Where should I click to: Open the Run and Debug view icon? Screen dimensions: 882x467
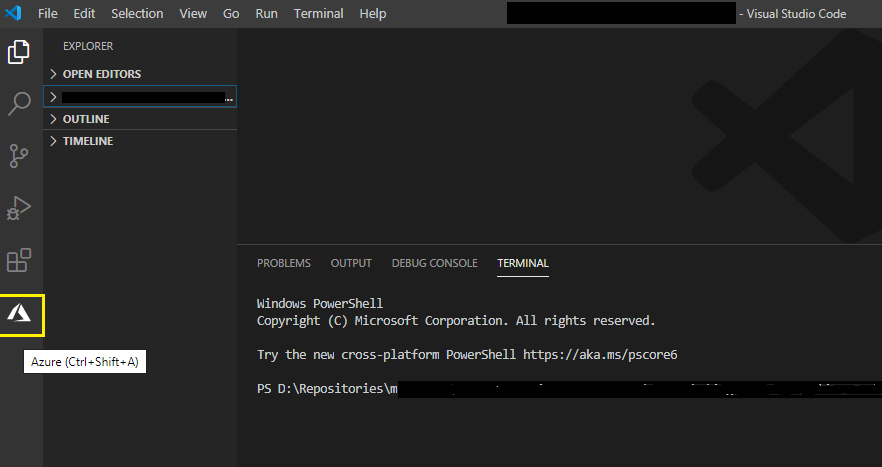(19, 208)
